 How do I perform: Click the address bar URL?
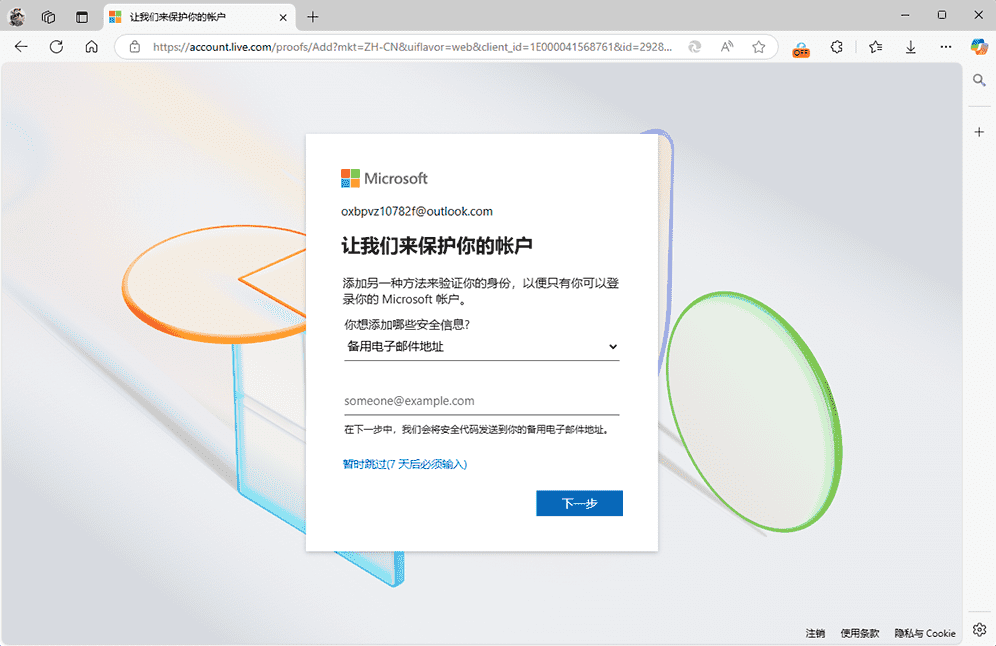pos(412,47)
